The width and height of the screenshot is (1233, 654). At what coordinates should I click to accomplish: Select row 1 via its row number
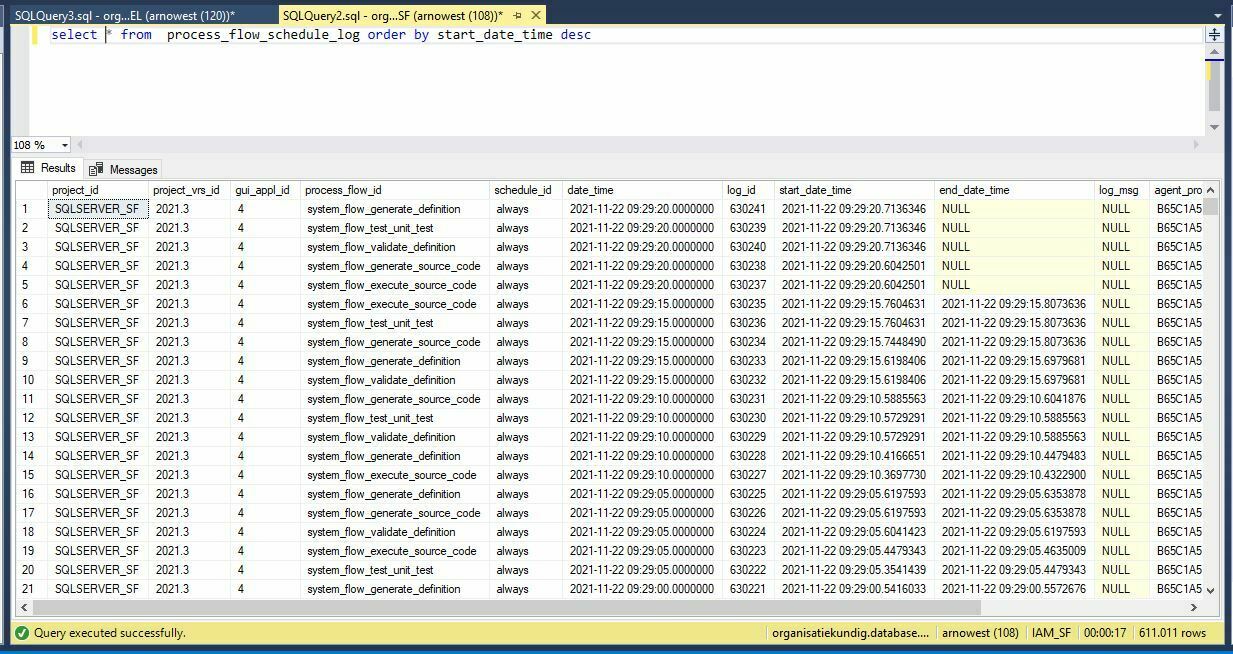(32, 209)
